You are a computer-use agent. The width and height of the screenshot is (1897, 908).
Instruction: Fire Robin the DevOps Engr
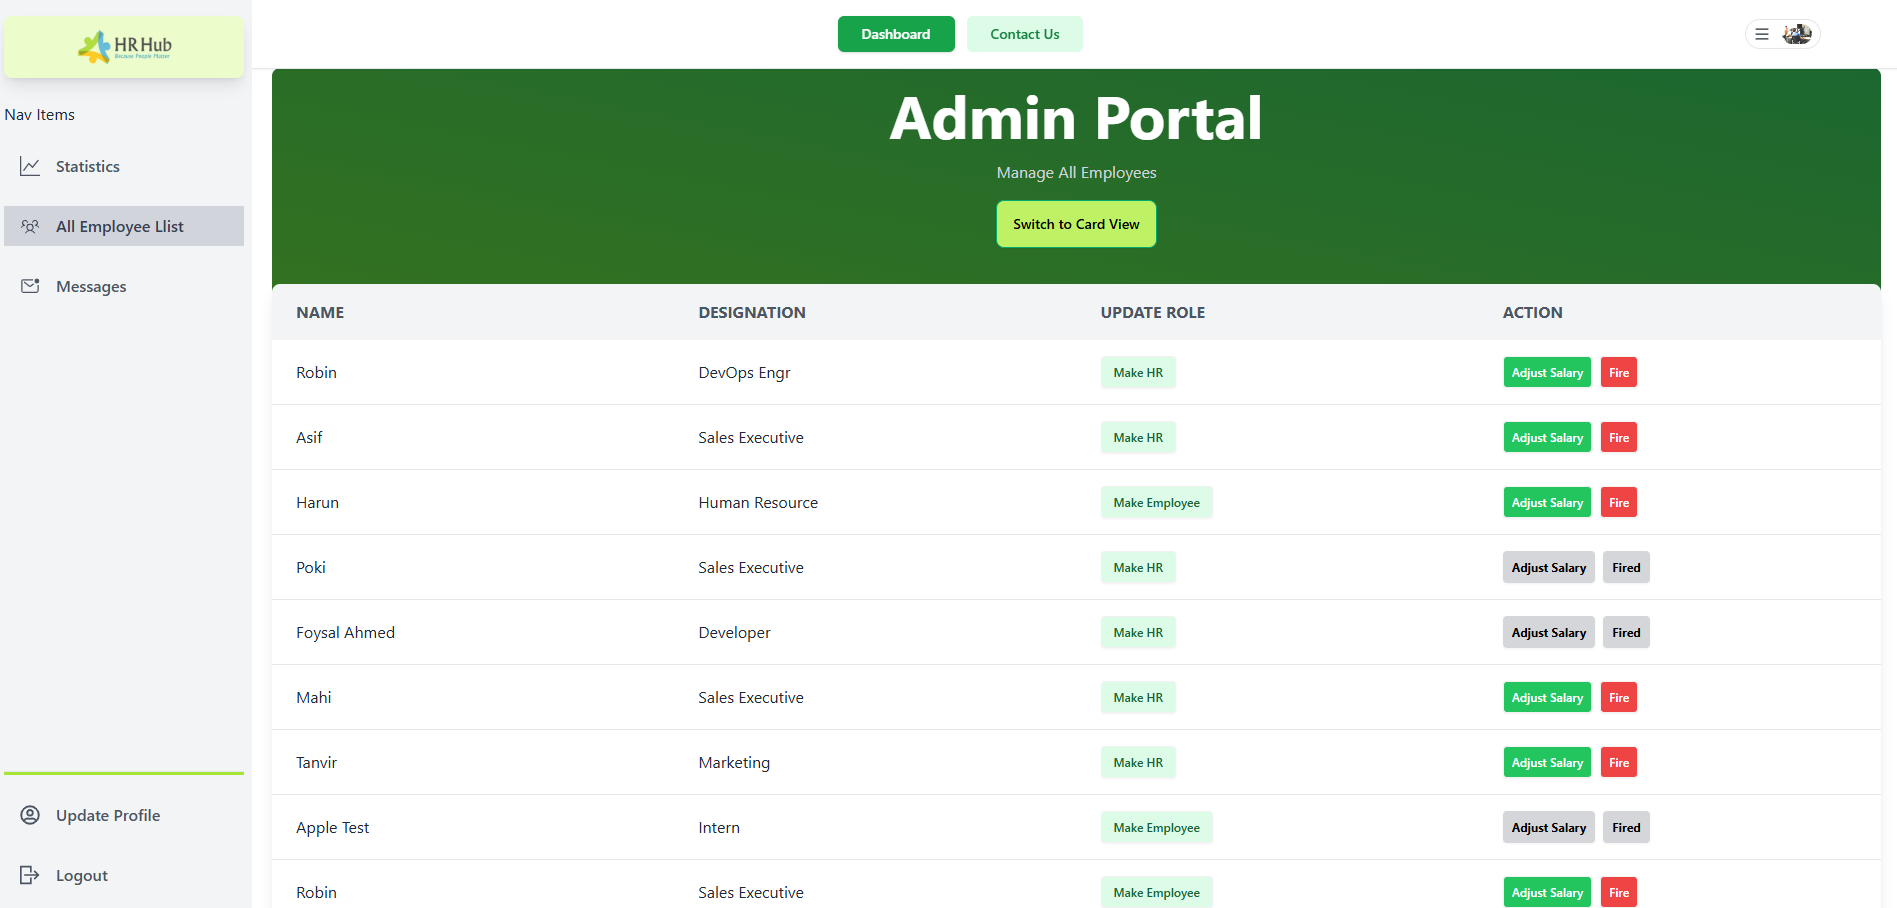coord(1619,372)
